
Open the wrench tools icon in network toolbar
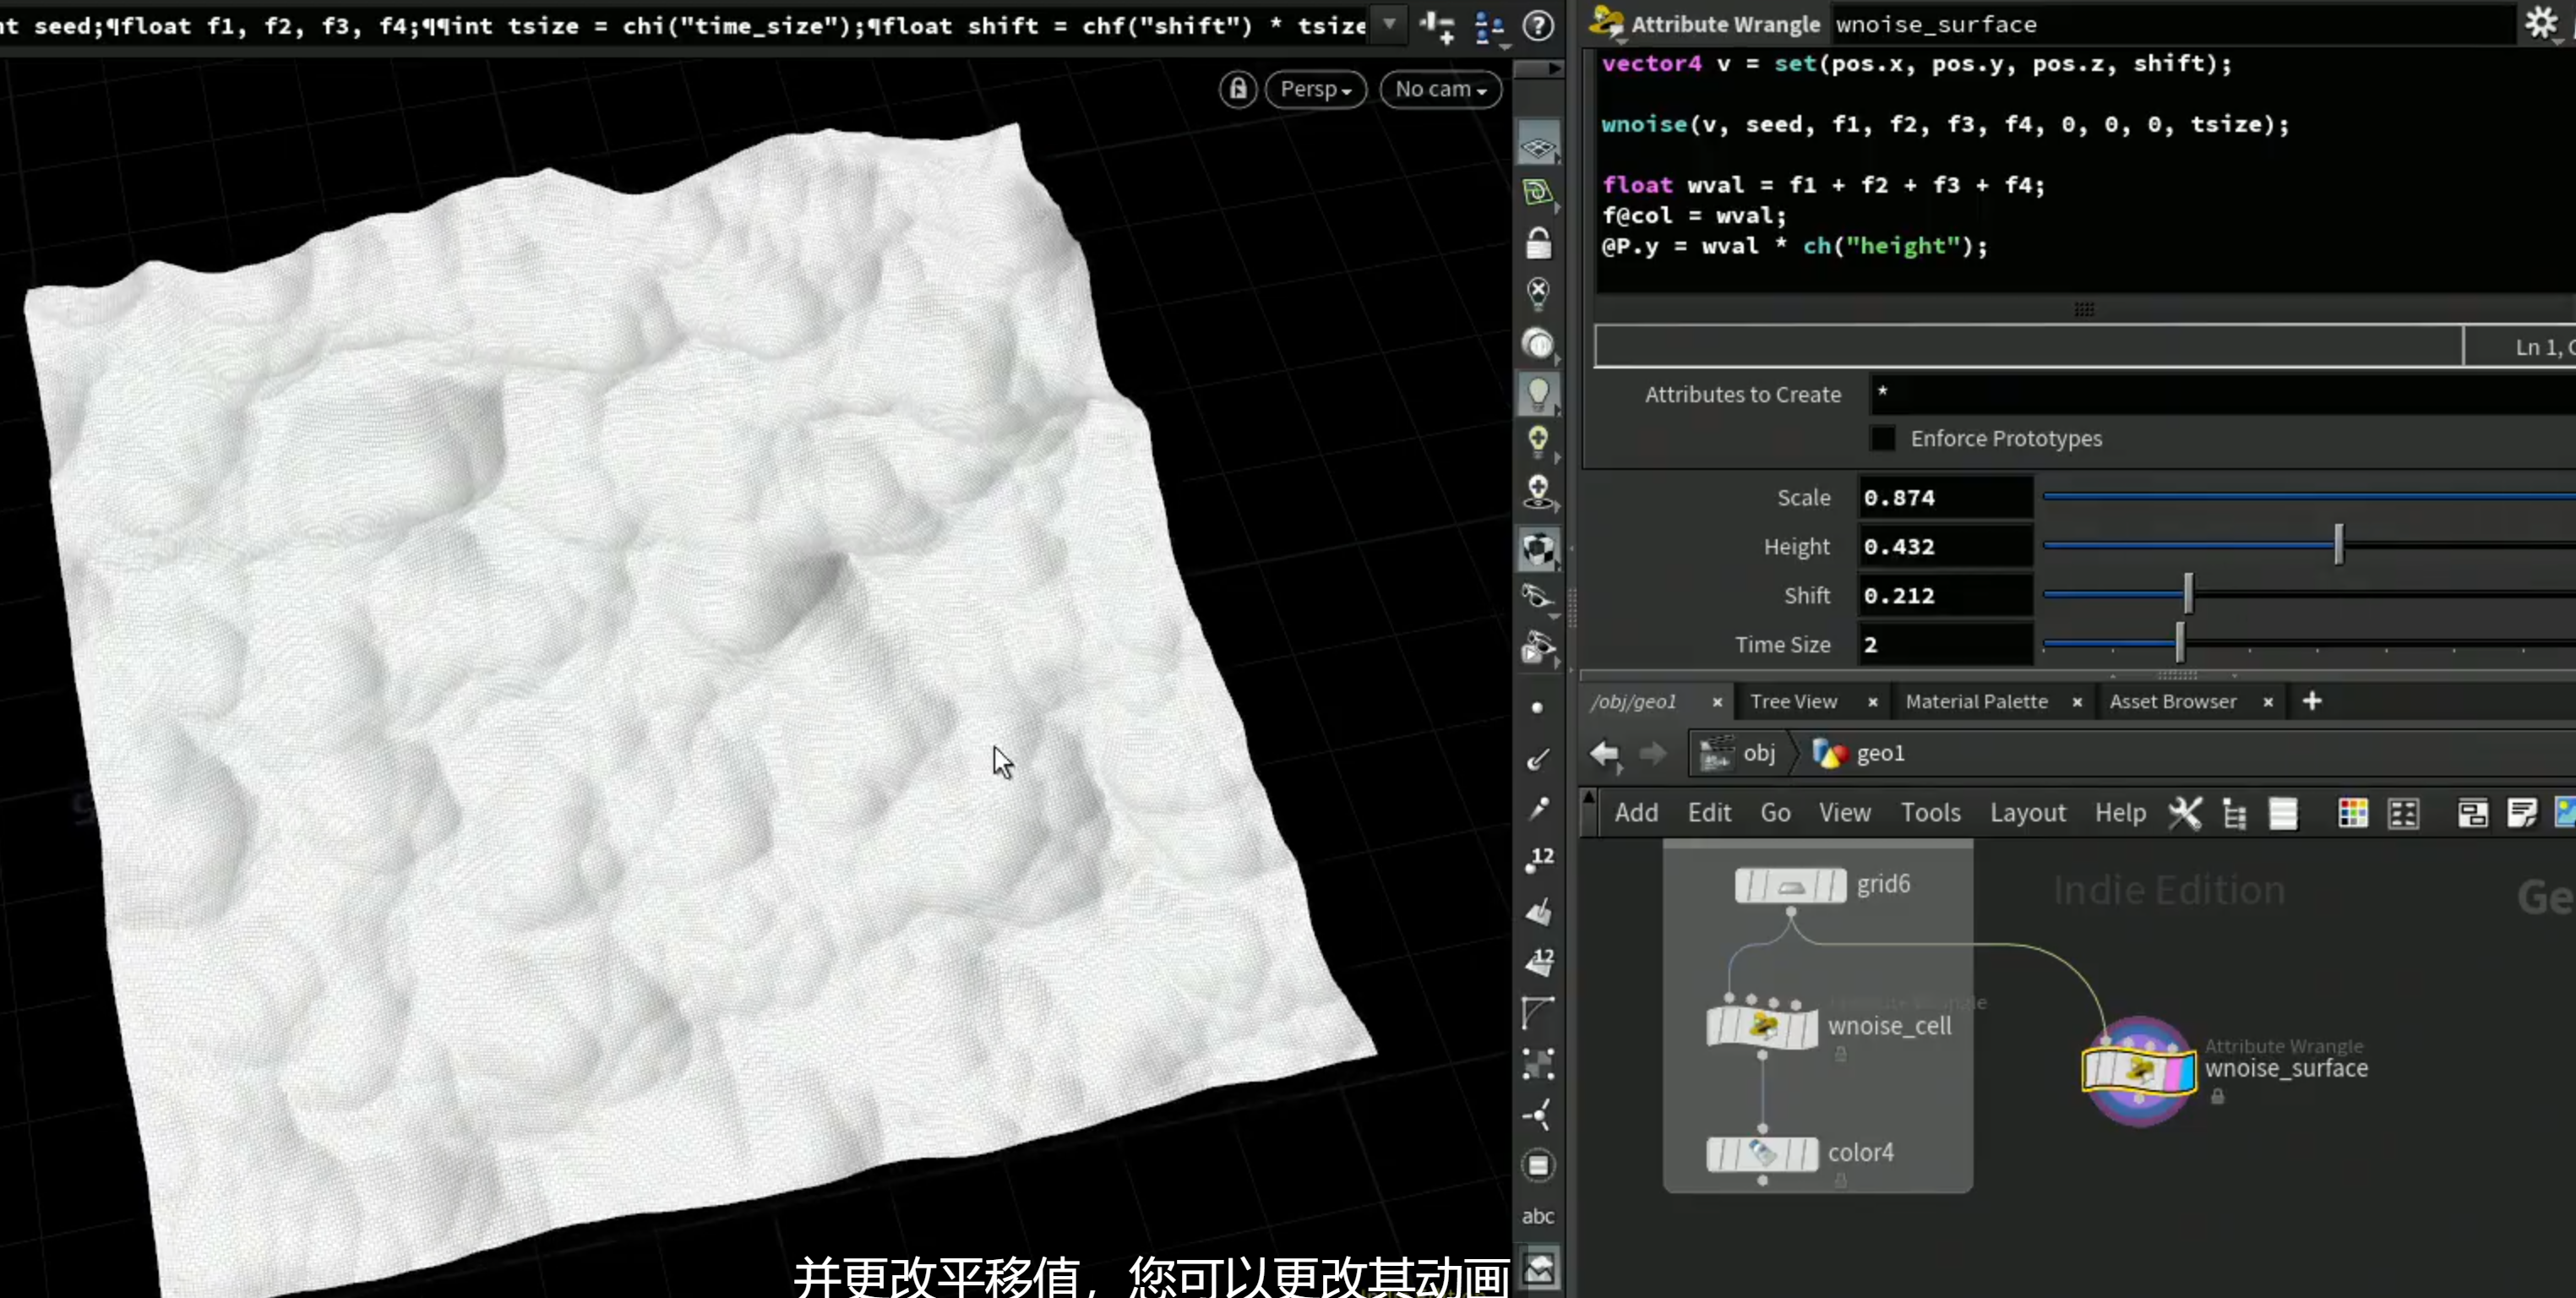click(2185, 813)
